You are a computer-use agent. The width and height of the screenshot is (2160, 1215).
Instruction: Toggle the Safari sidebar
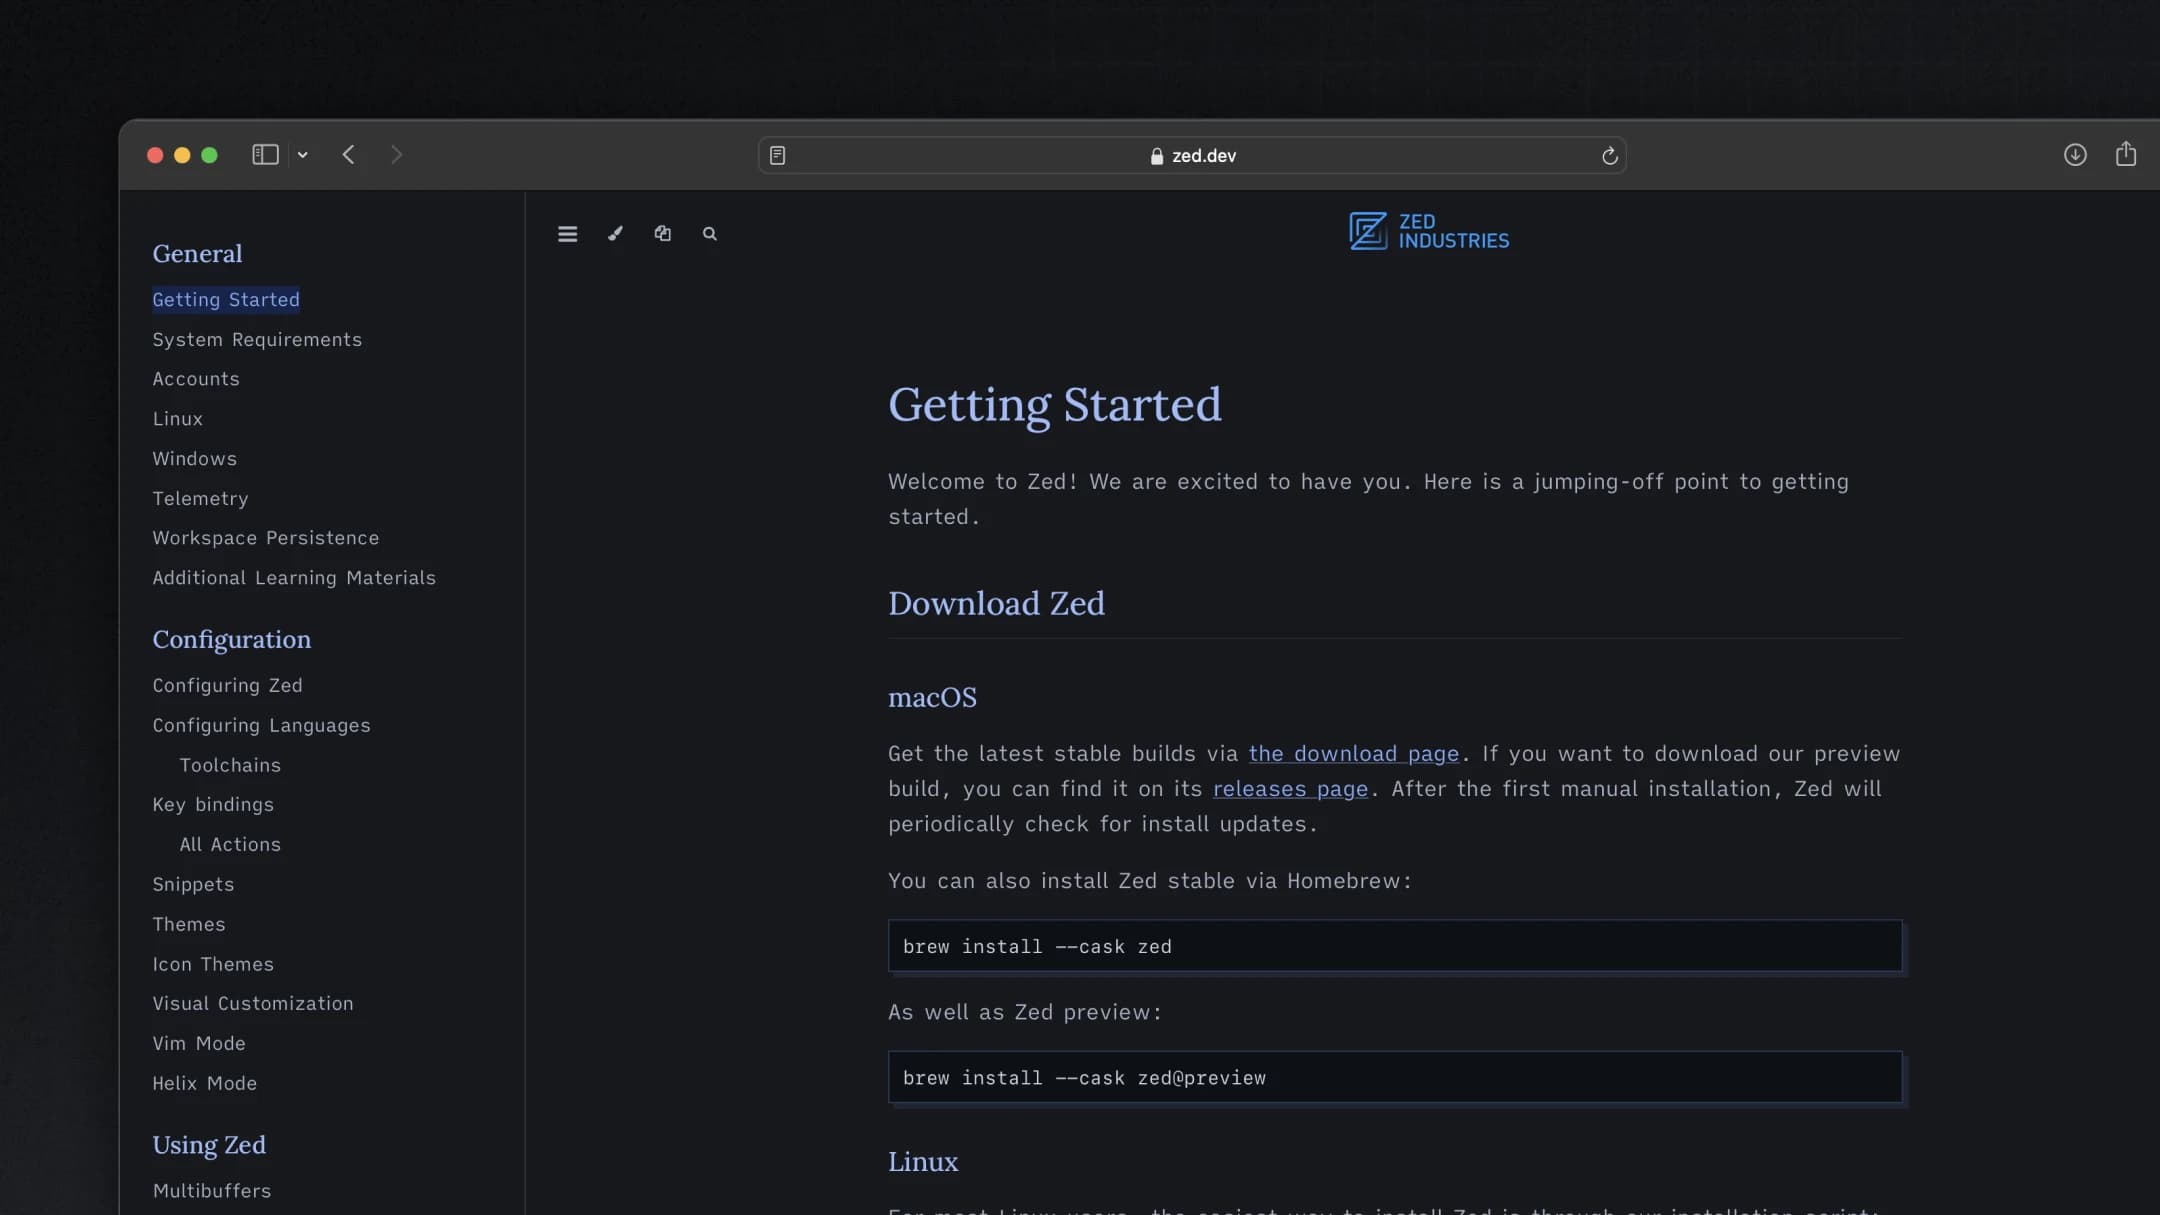pyautogui.click(x=264, y=155)
